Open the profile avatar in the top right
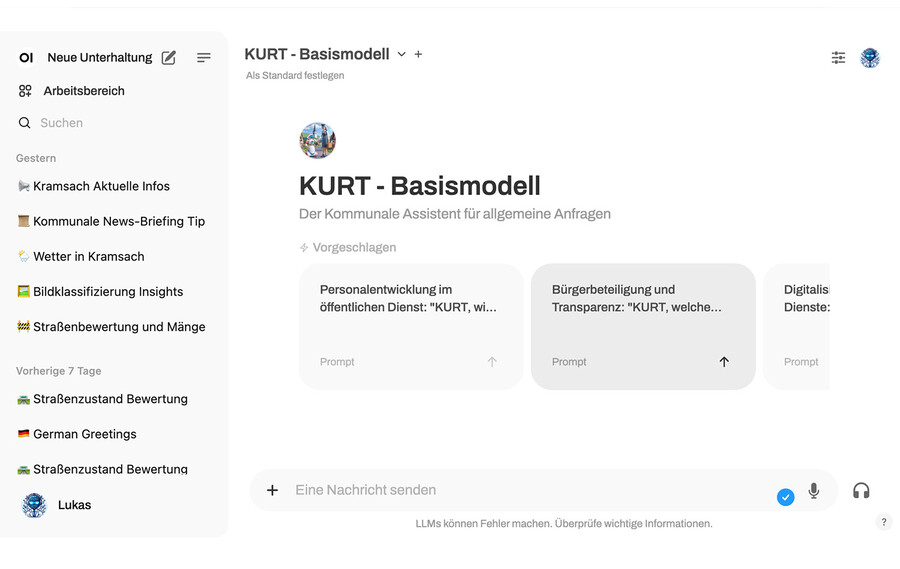Image resolution: width=900 pixels, height=569 pixels. [x=870, y=57]
